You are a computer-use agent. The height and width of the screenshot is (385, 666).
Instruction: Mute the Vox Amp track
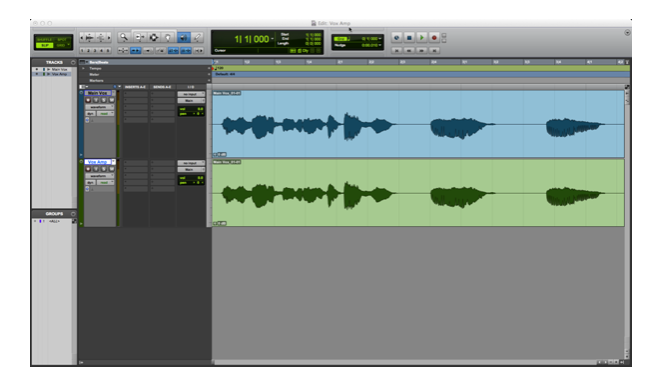[x=112, y=169]
